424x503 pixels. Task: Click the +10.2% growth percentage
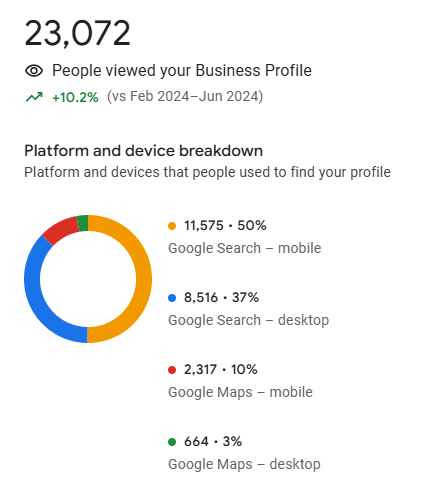[75, 97]
